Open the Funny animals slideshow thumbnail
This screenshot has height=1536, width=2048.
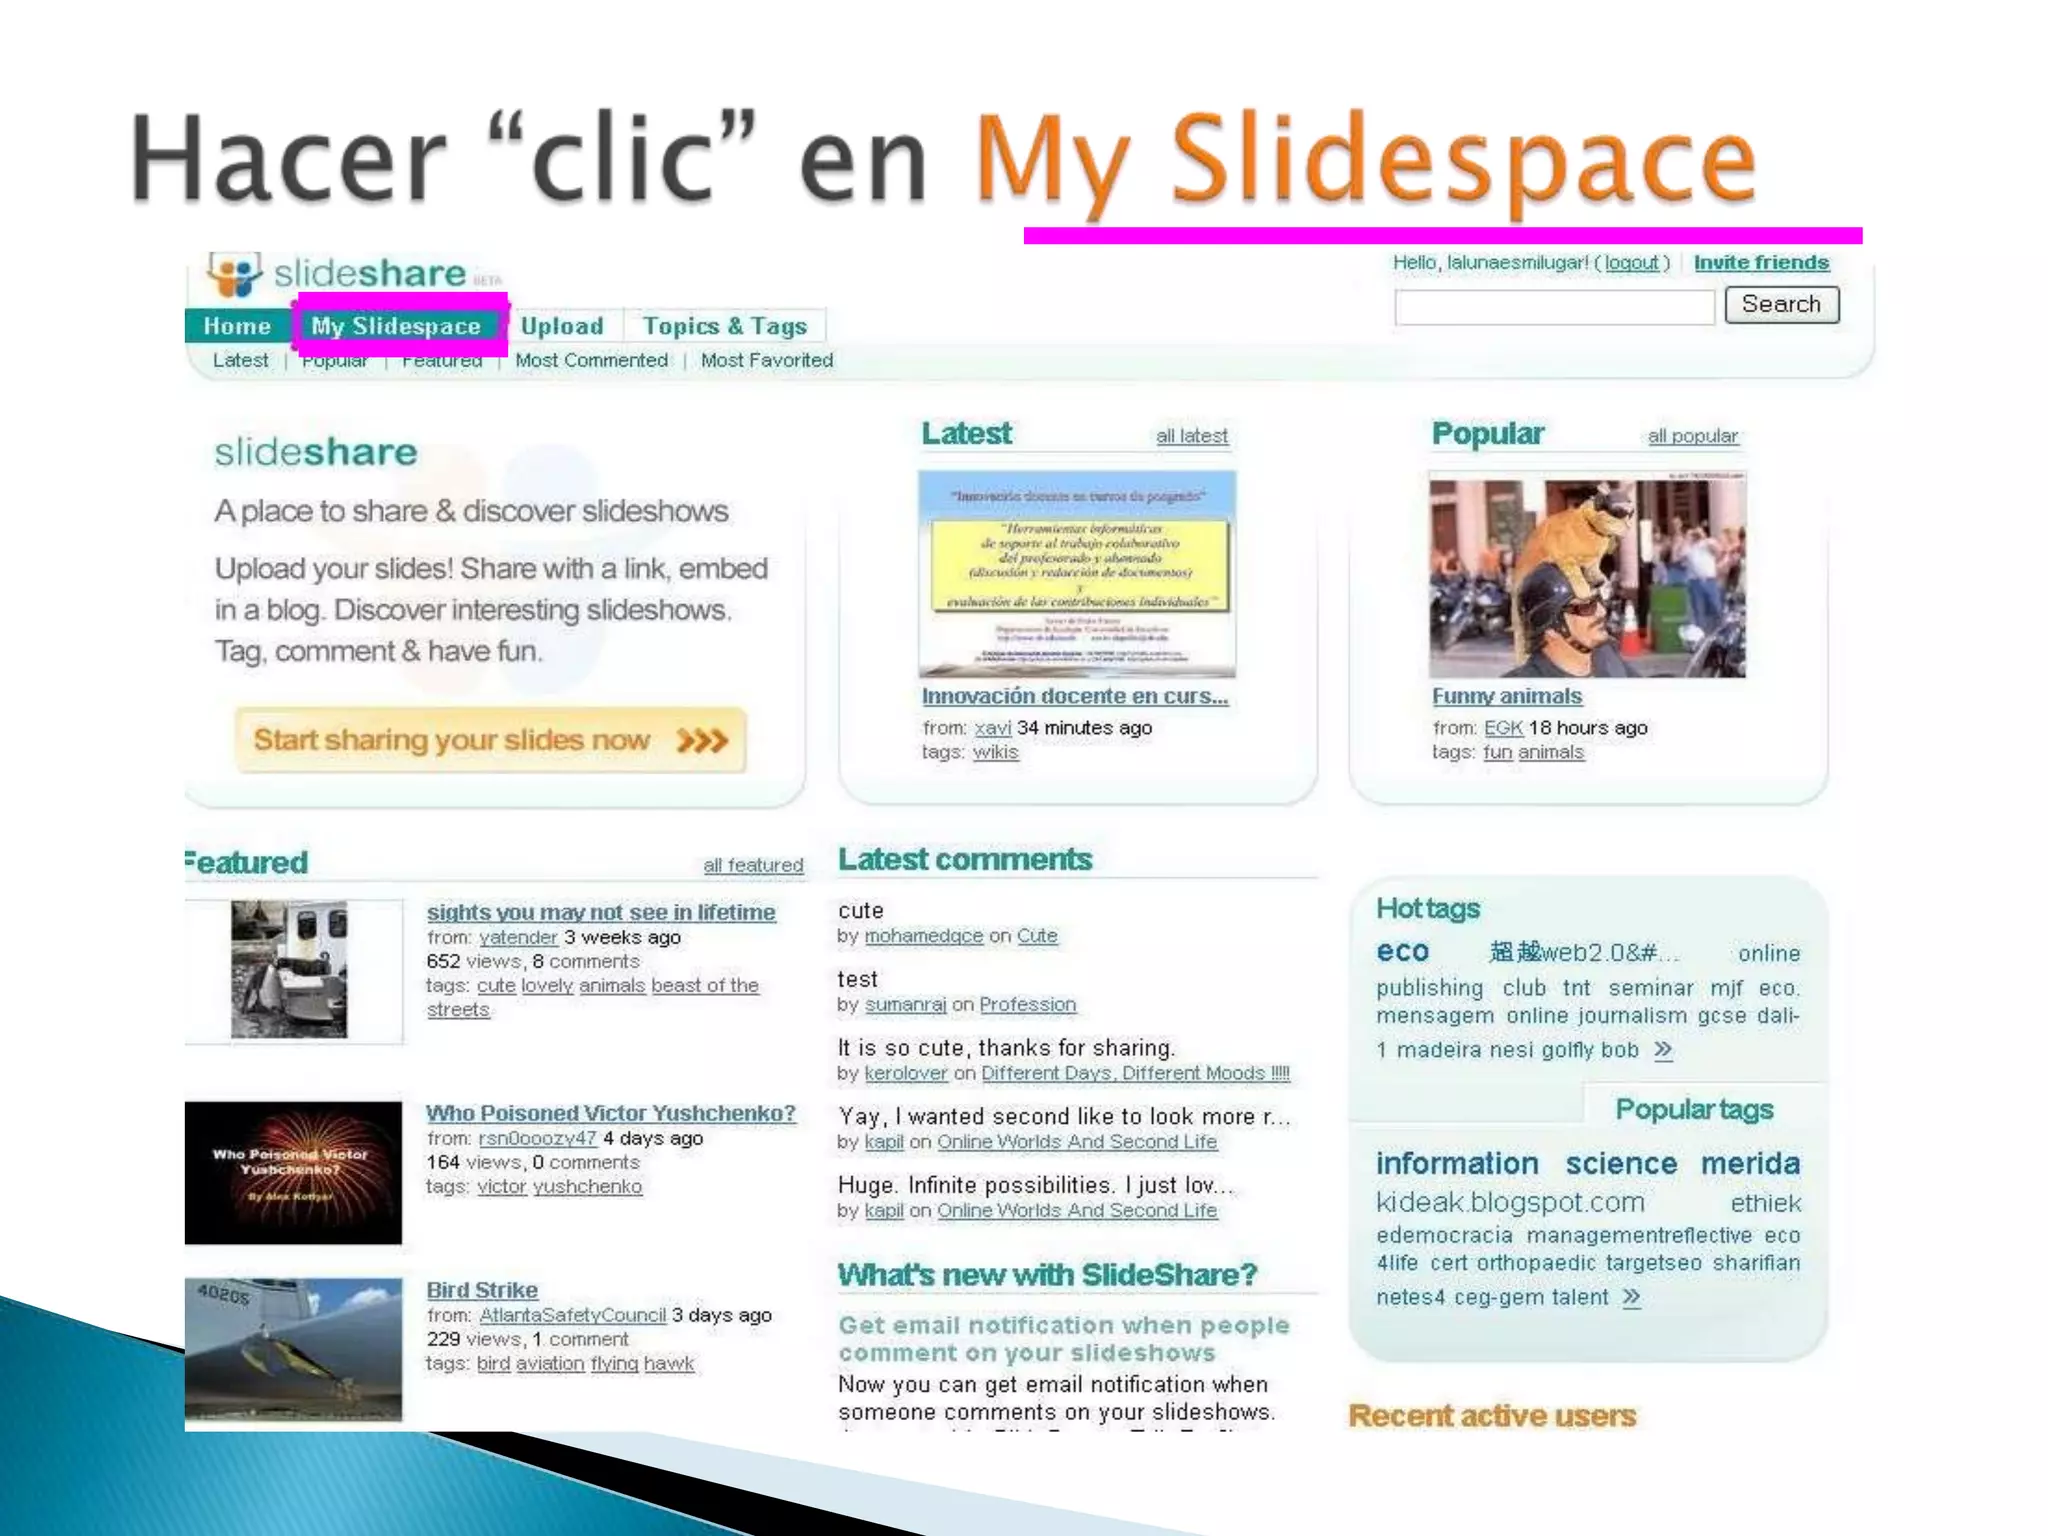tap(1587, 575)
